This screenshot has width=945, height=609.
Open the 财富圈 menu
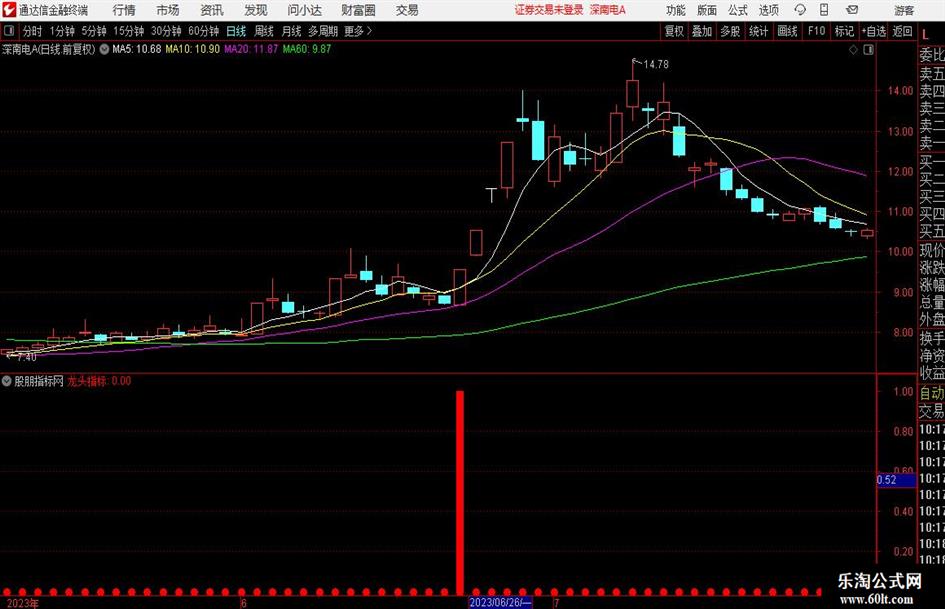(x=358, y=10)
